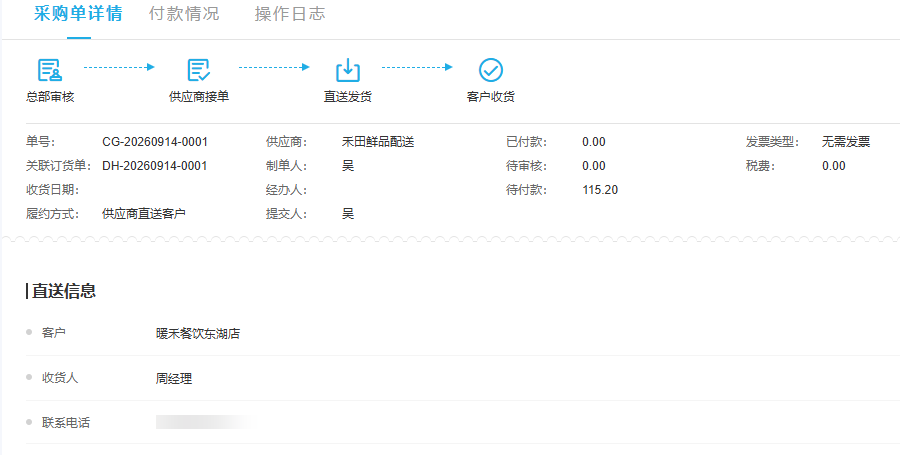Click the 收货日期 label
This screenshot has height=455, width=900.
(53, 190)
